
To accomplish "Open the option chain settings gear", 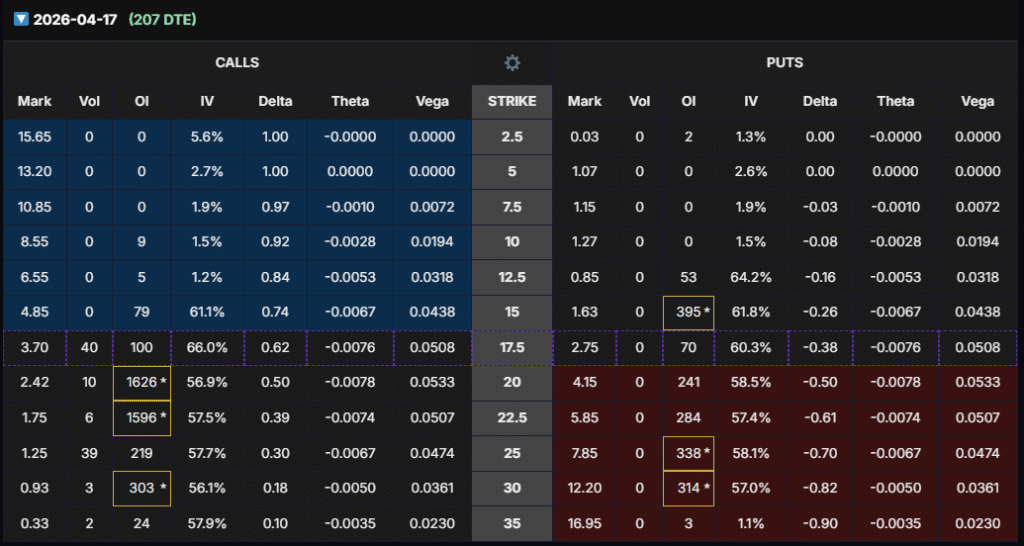I will tap(512, 63).
